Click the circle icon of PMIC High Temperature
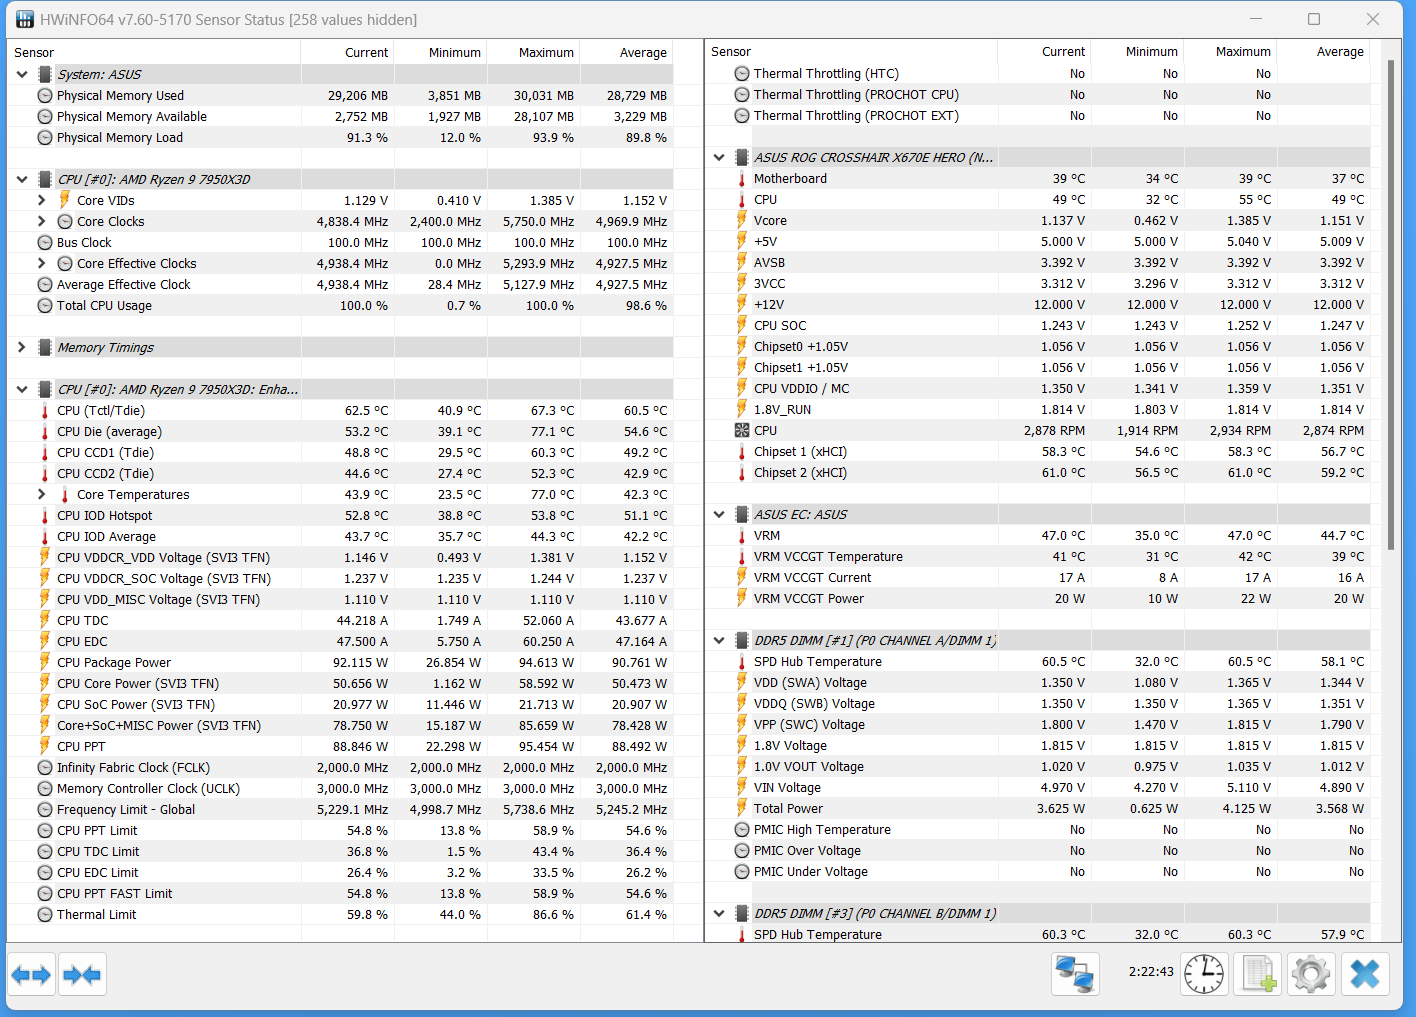Screen dimensions: 1416x1017 pyautogui.click(x=742, y=829)
